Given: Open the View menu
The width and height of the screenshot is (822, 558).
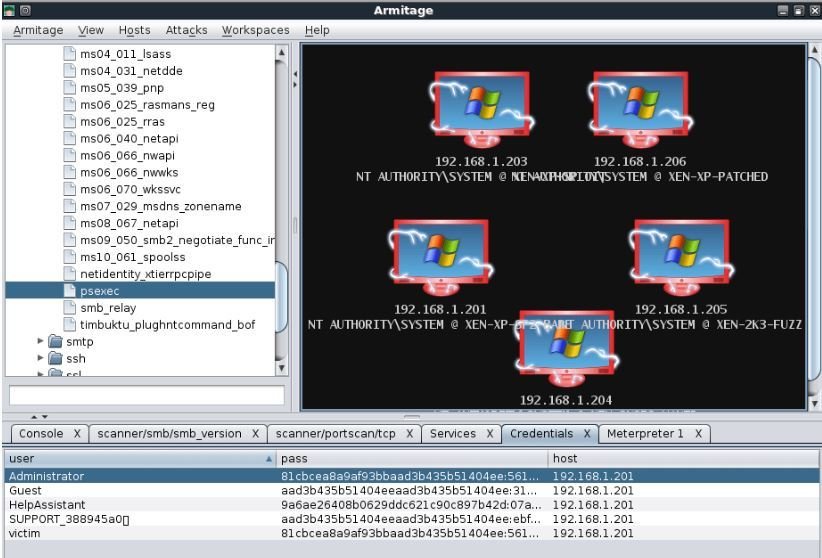Looking at the screenshot, I should [x=91, y=30].
